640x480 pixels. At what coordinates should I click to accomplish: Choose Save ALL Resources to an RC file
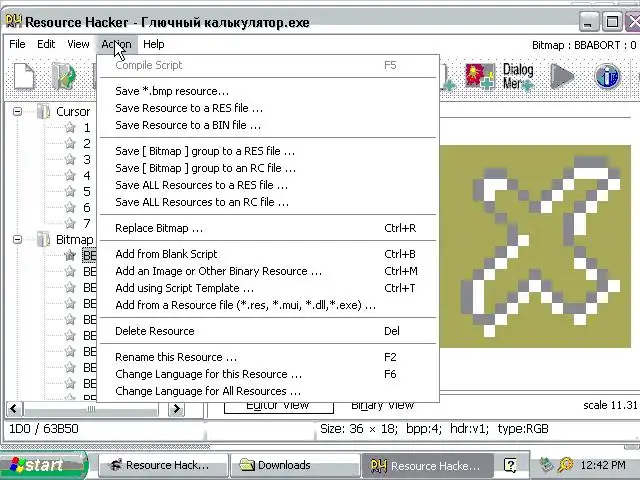(x=268, y=202)
